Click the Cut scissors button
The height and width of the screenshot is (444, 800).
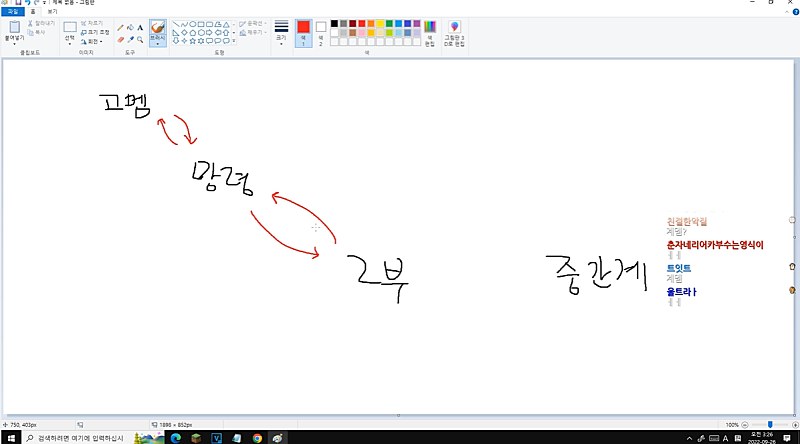point(41,23)
